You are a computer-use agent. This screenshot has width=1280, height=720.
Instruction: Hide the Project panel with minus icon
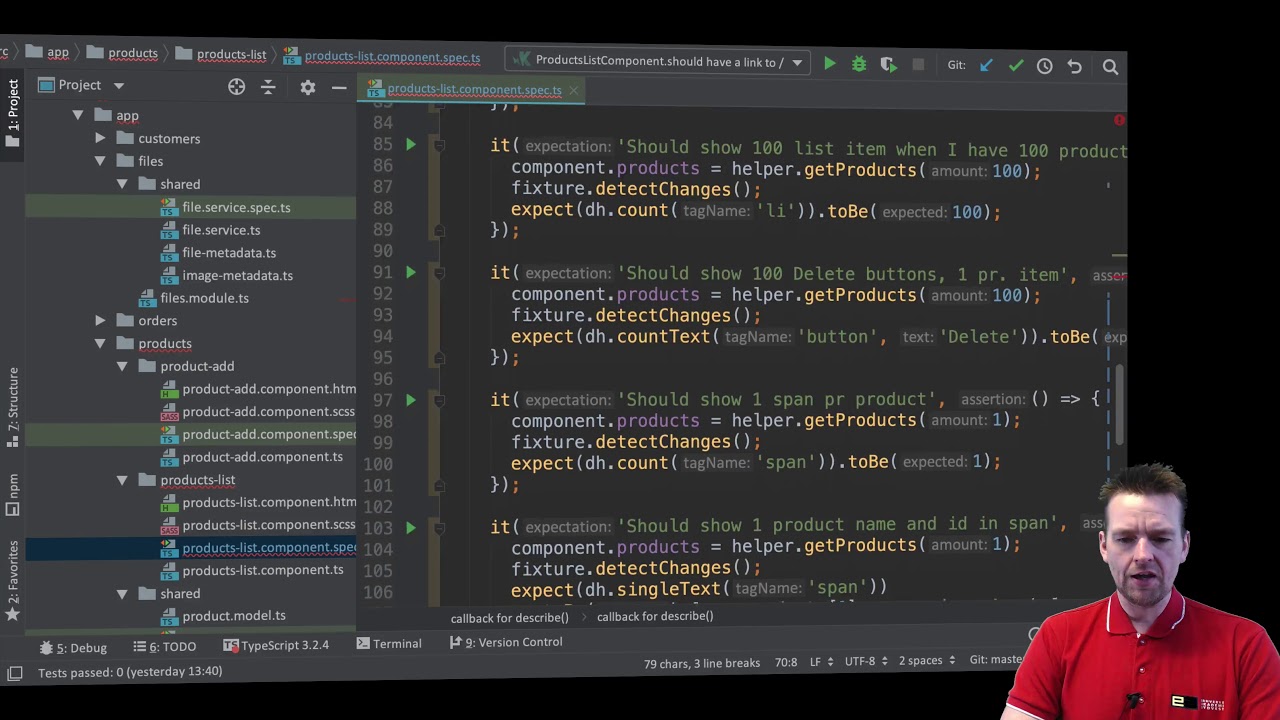pos(339,88)
